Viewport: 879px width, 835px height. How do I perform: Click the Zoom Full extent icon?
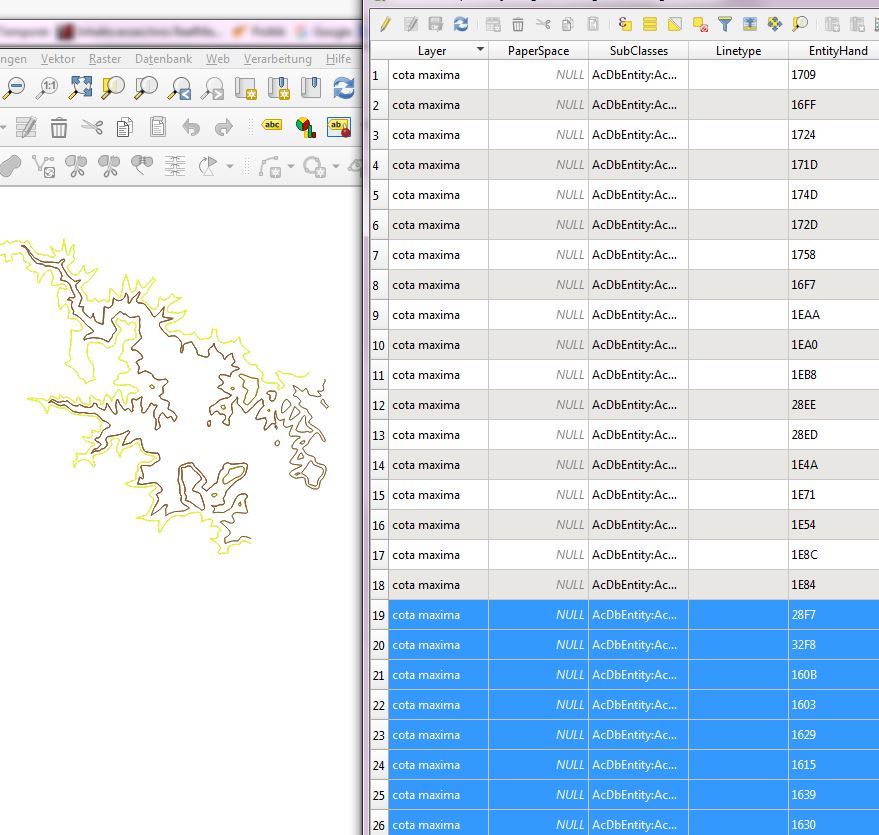(81, 88)
